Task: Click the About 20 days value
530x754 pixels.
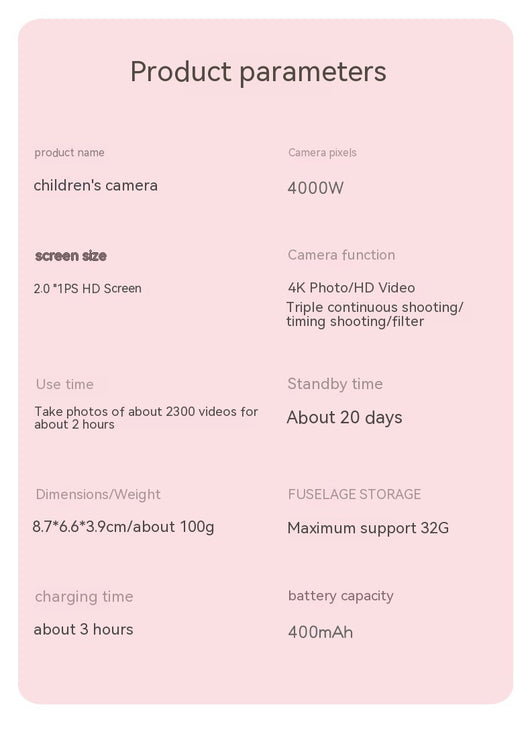Action: point(344,417)
